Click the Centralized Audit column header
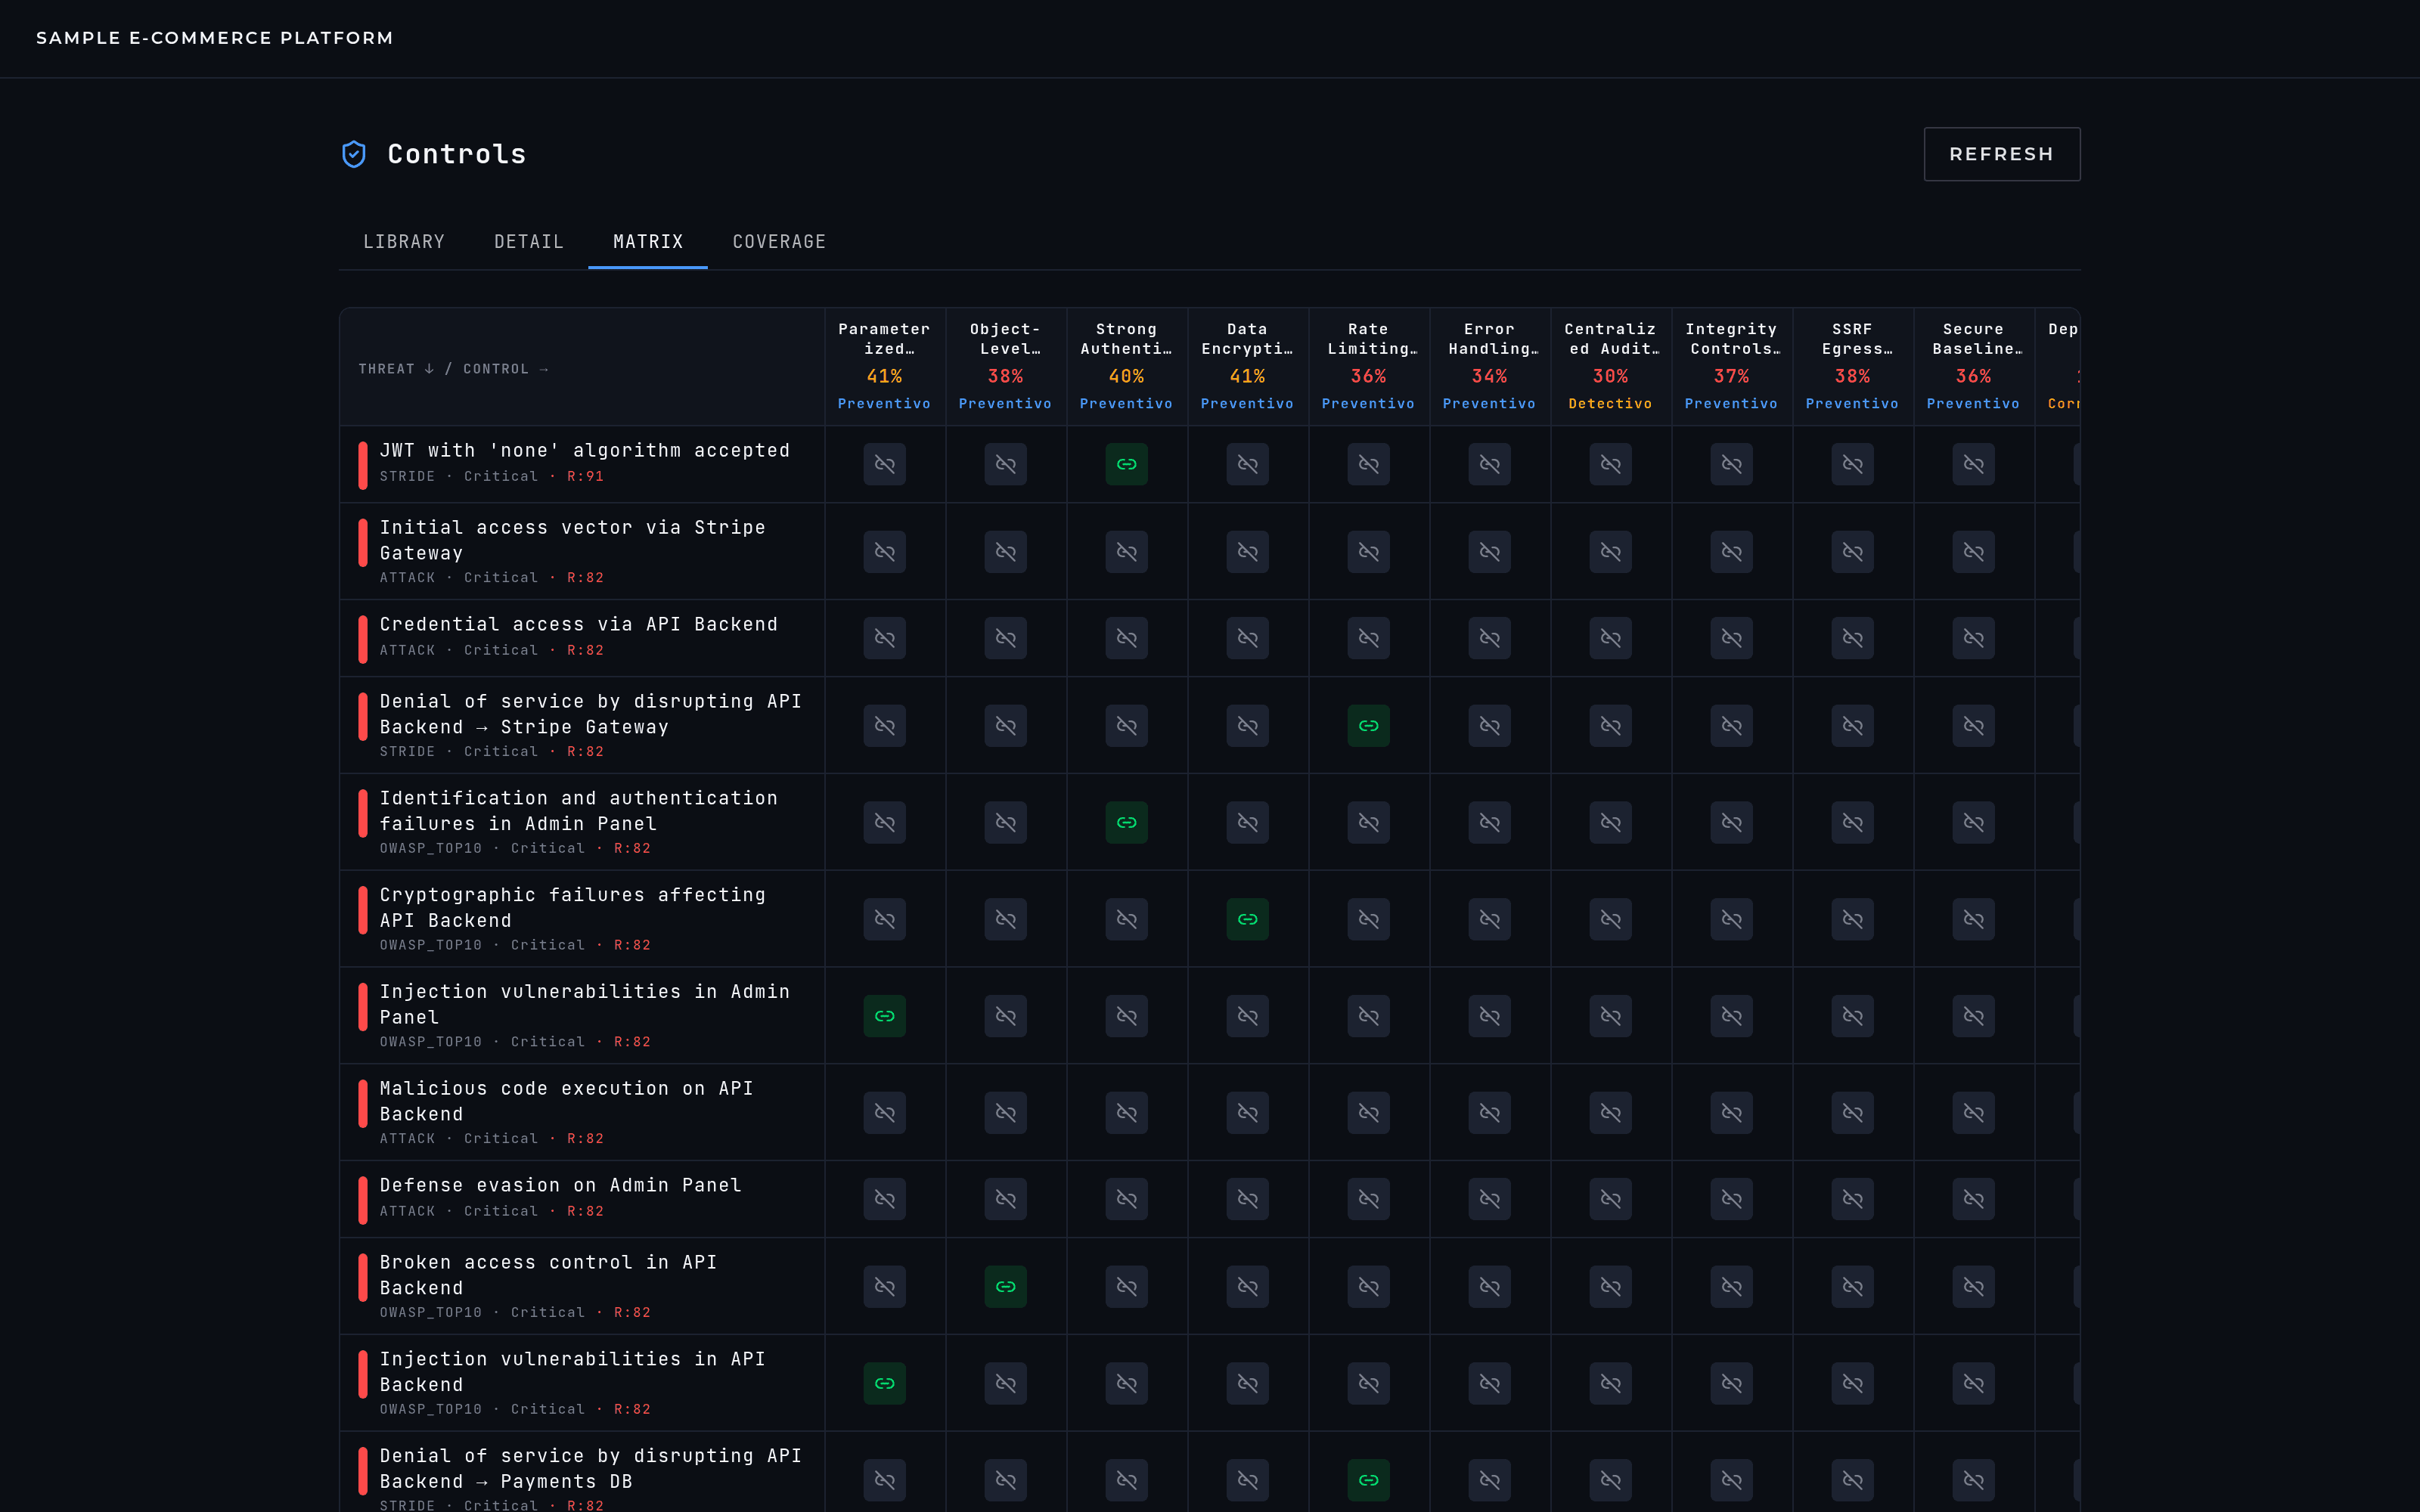Viewport: 2420px width, 1512px height. click(x=1610, y=367)
